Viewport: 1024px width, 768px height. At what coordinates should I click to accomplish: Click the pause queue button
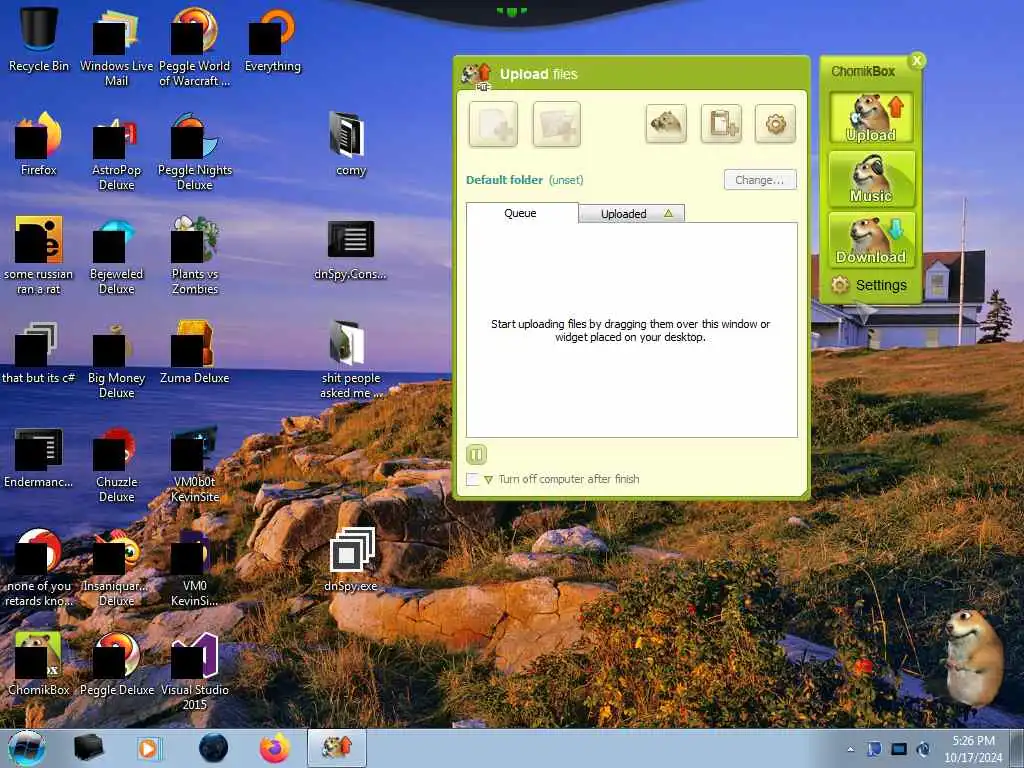click(476, 454)
